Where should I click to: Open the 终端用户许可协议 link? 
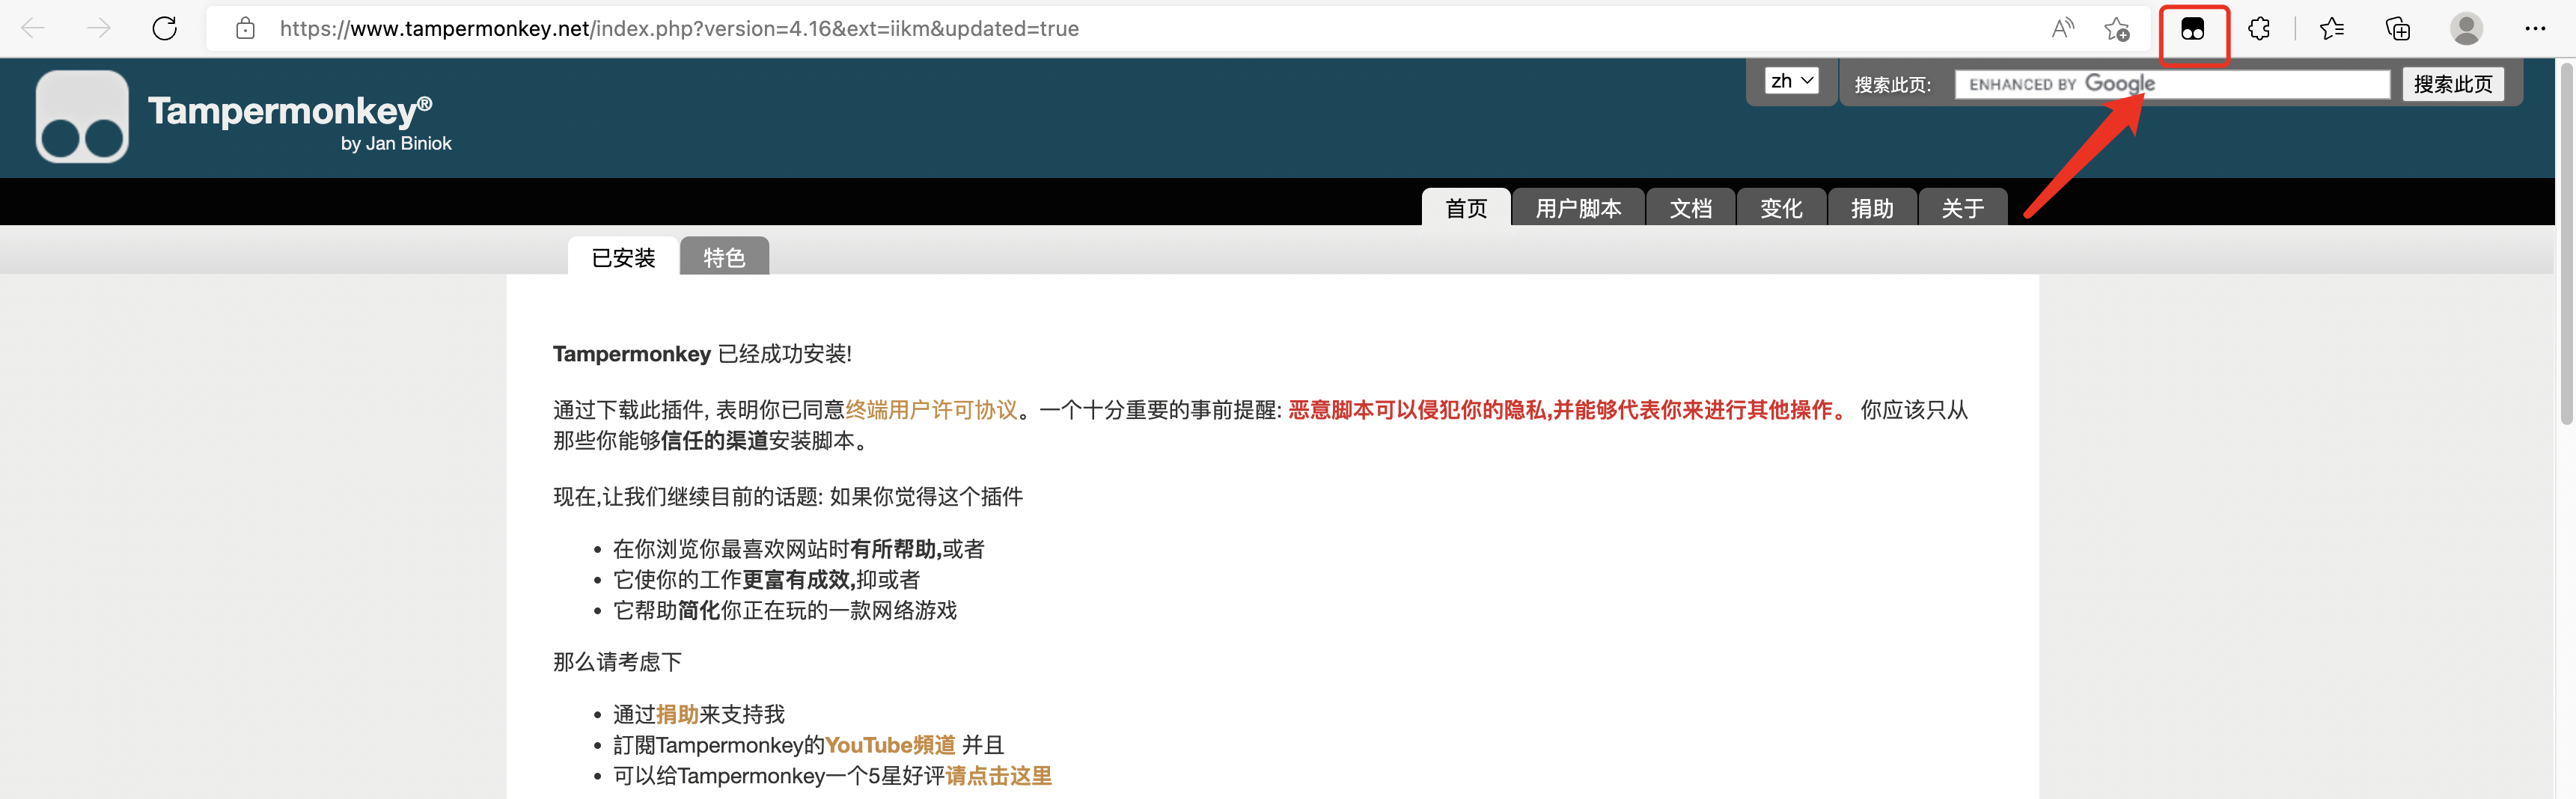931,410
